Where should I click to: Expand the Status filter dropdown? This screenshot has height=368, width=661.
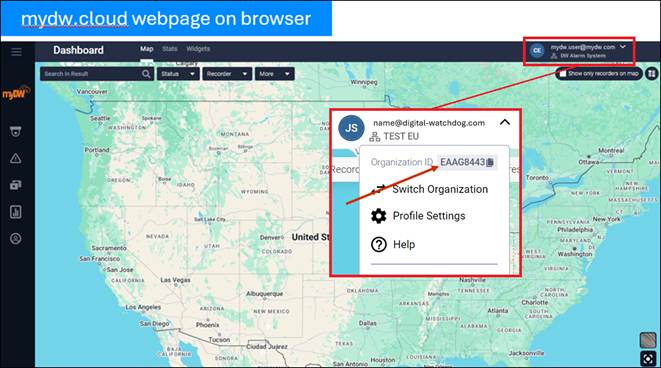[x=178, y=74]
